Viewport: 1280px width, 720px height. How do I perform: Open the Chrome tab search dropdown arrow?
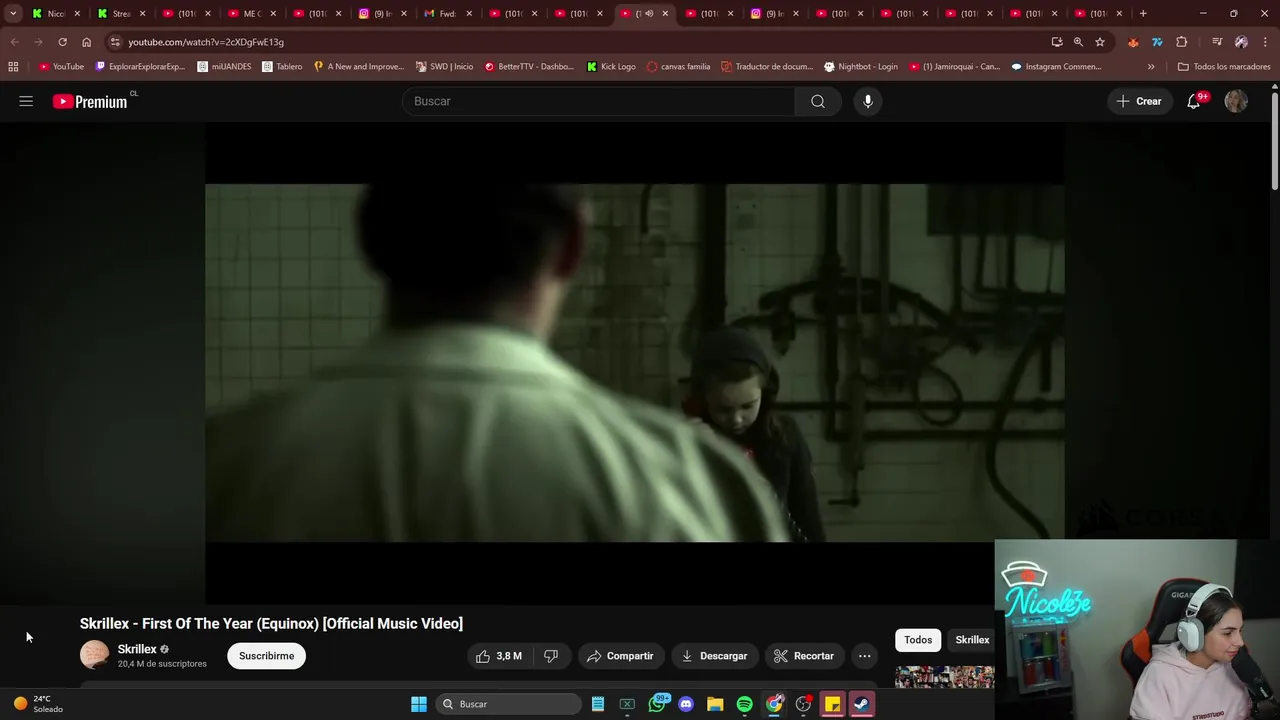pyautogui.click(x=13, y=13)
